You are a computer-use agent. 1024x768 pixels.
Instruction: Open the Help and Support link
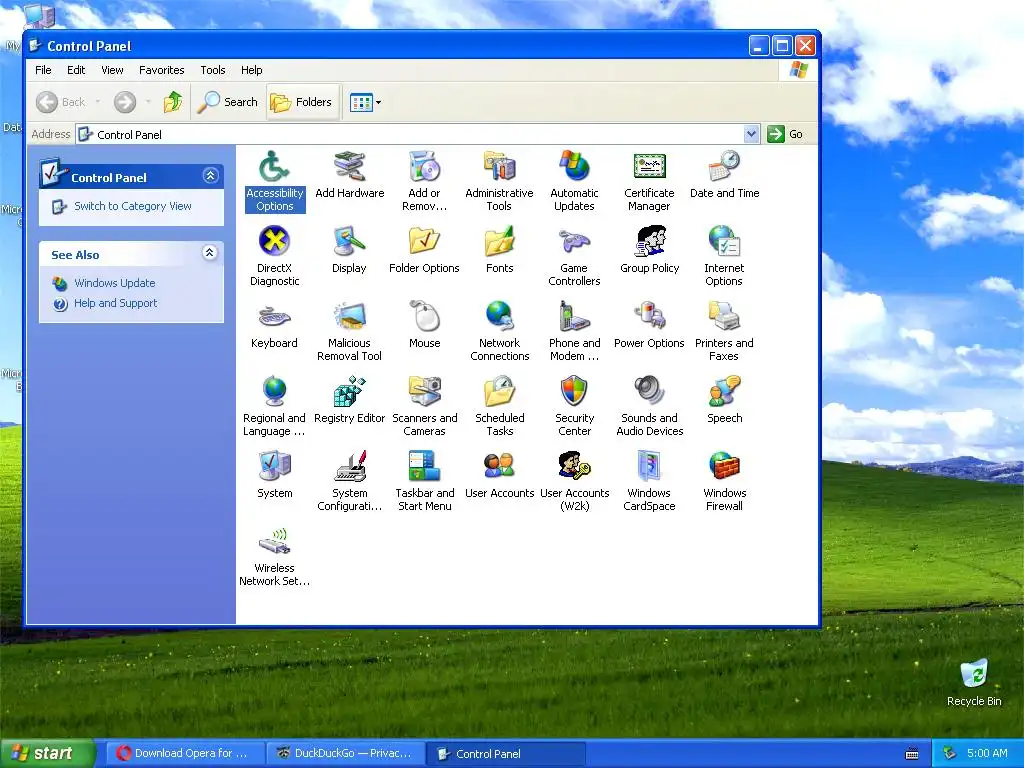coord(116,303)
